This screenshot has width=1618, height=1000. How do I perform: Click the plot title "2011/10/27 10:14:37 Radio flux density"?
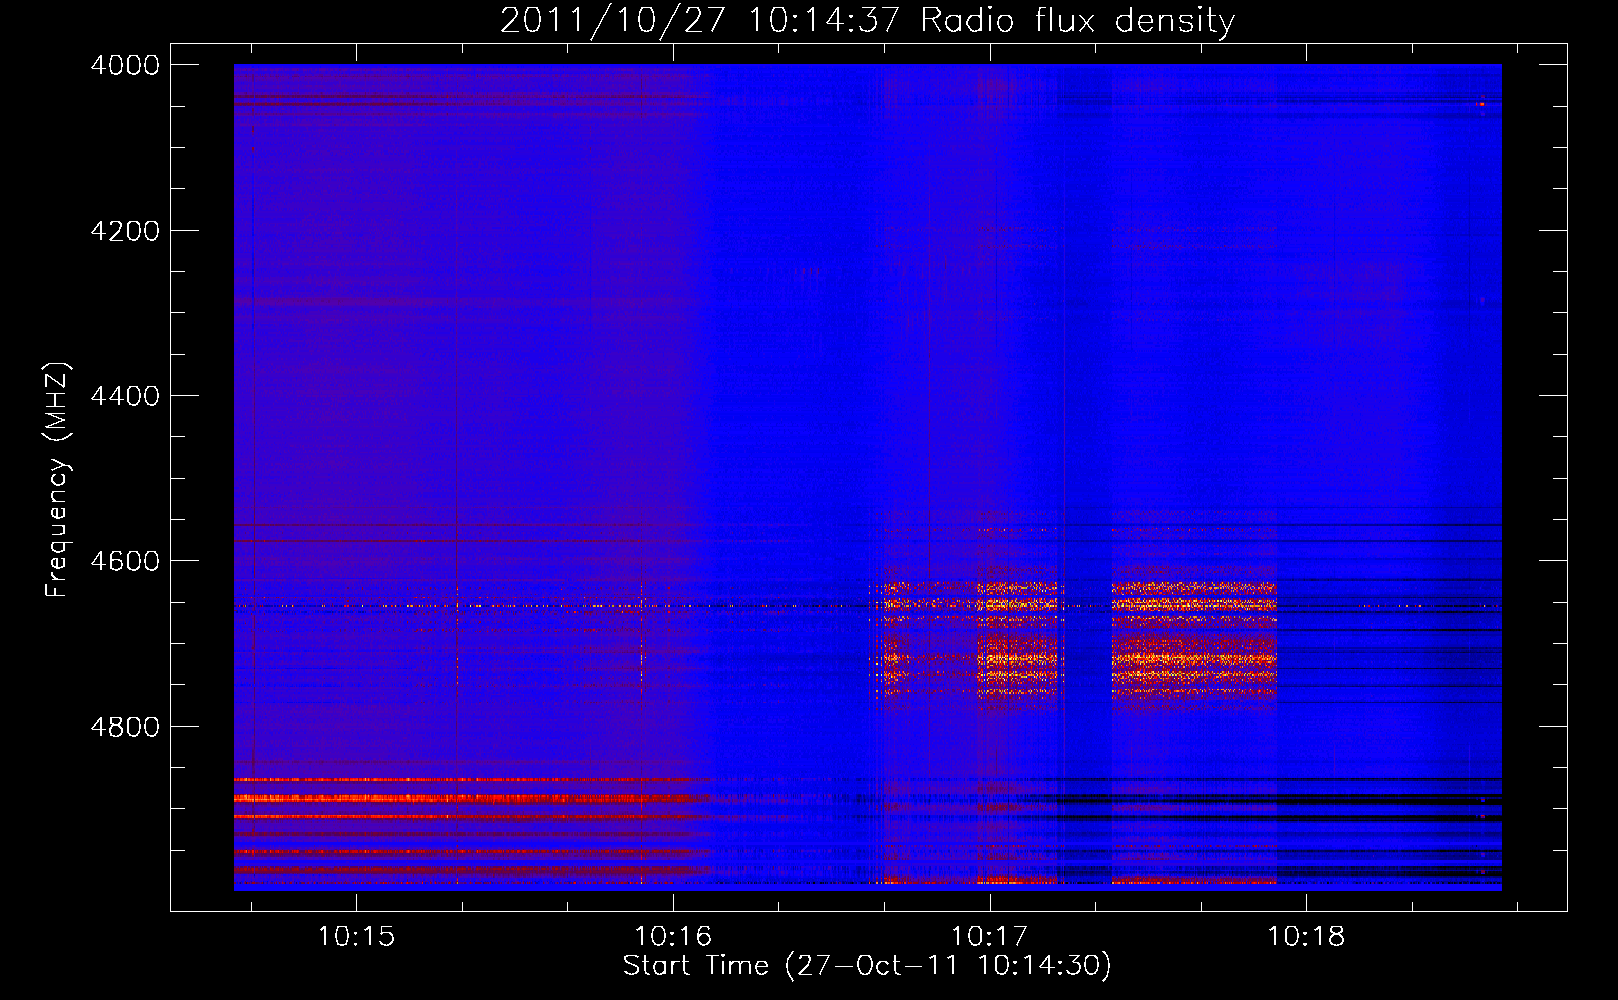point(867,20)
